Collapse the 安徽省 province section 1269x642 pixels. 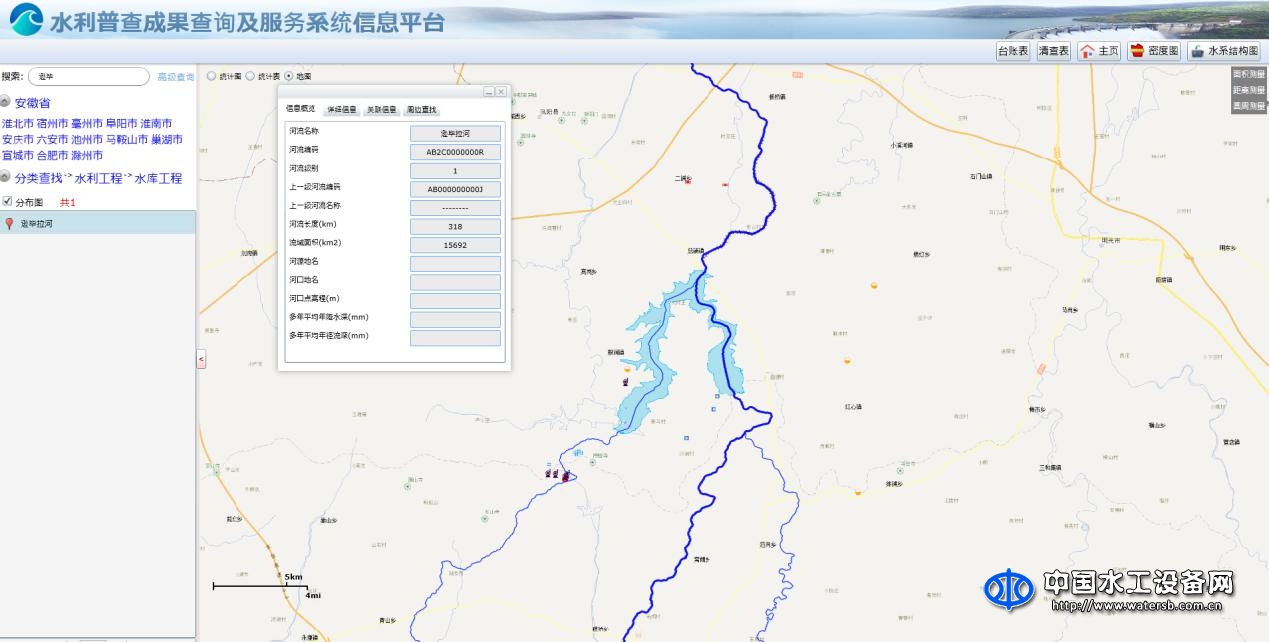[x=6, y=102]
